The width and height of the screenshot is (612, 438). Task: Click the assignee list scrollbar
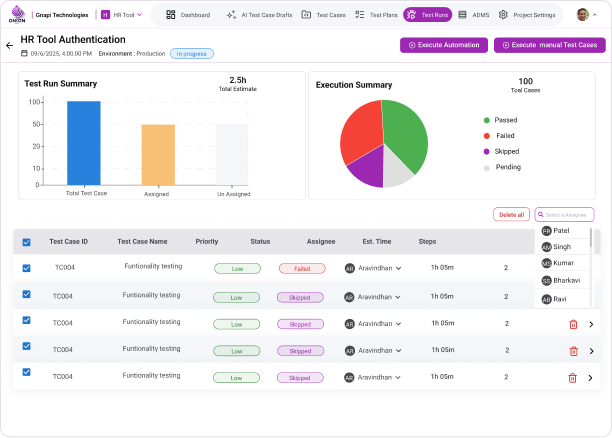pos(591,238)
